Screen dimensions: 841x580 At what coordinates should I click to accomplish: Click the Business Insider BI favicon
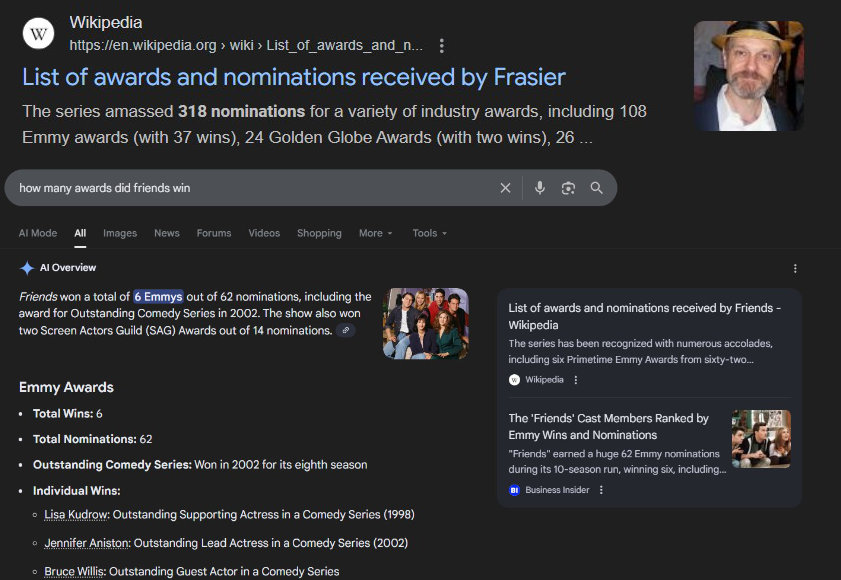(x=514, y=490)
